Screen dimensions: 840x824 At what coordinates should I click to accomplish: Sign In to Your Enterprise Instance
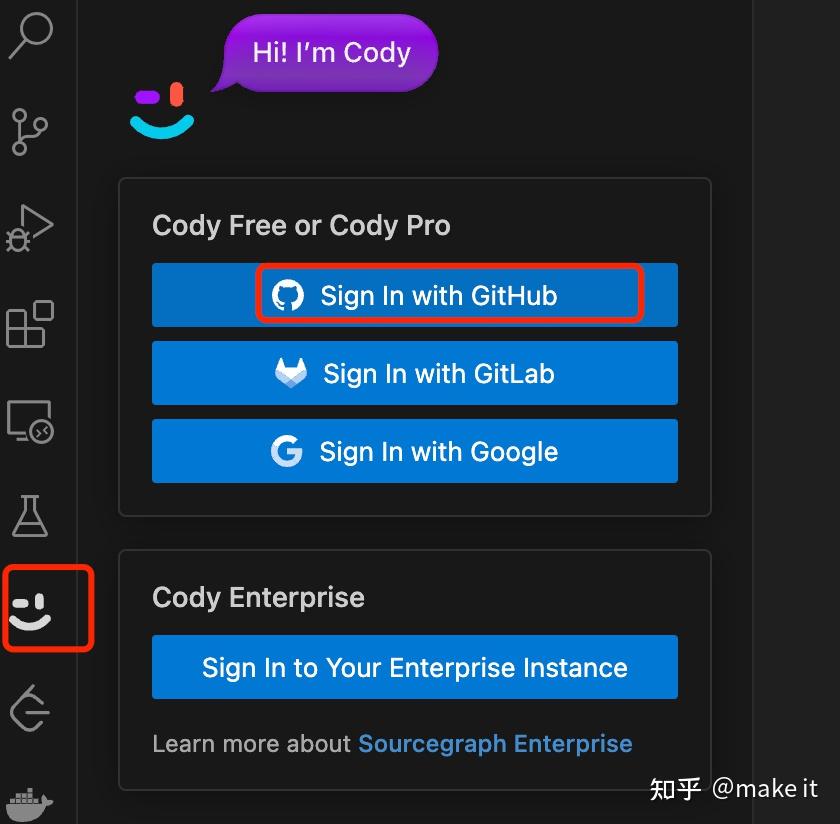click(x=414, y=666)
